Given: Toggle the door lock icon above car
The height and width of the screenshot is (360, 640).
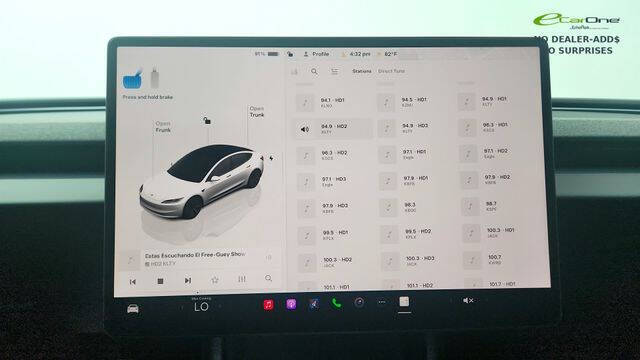Looking at the screenshot, I should 207,120.
